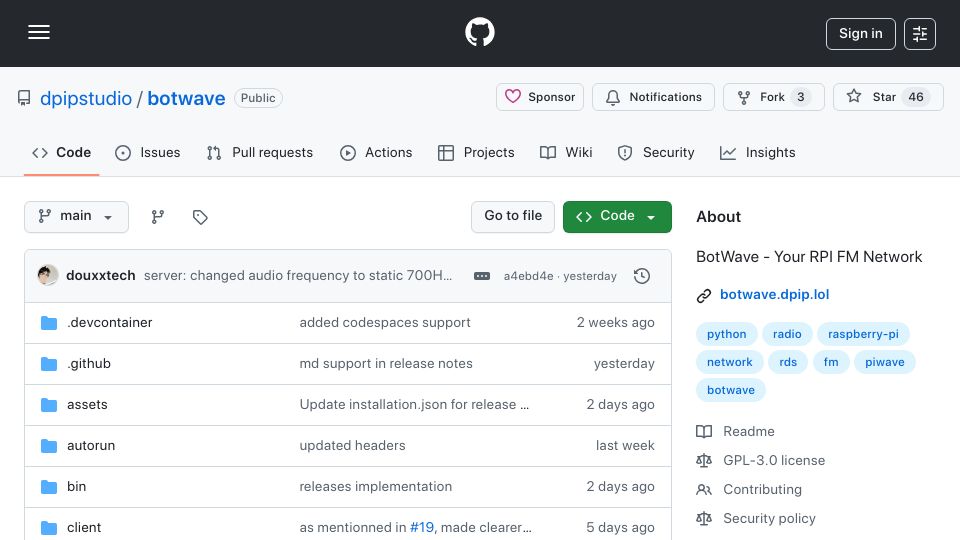Star the botwave repository
This screenshot has height=540, width=960.
point(888,97)
